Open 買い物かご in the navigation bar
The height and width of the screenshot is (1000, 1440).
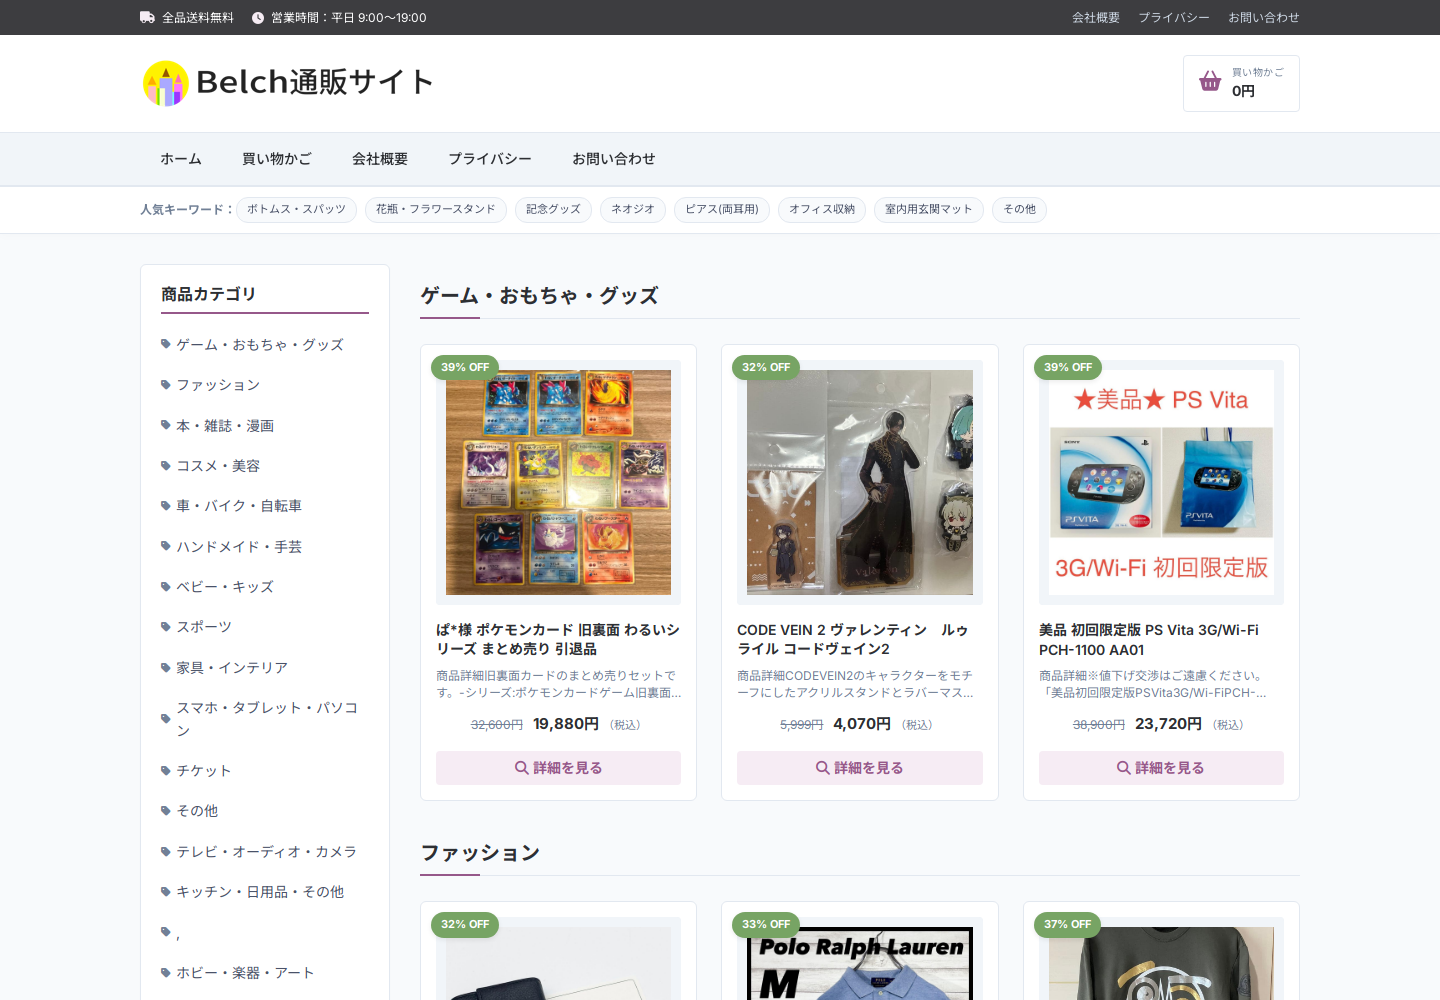pos(277,159)
